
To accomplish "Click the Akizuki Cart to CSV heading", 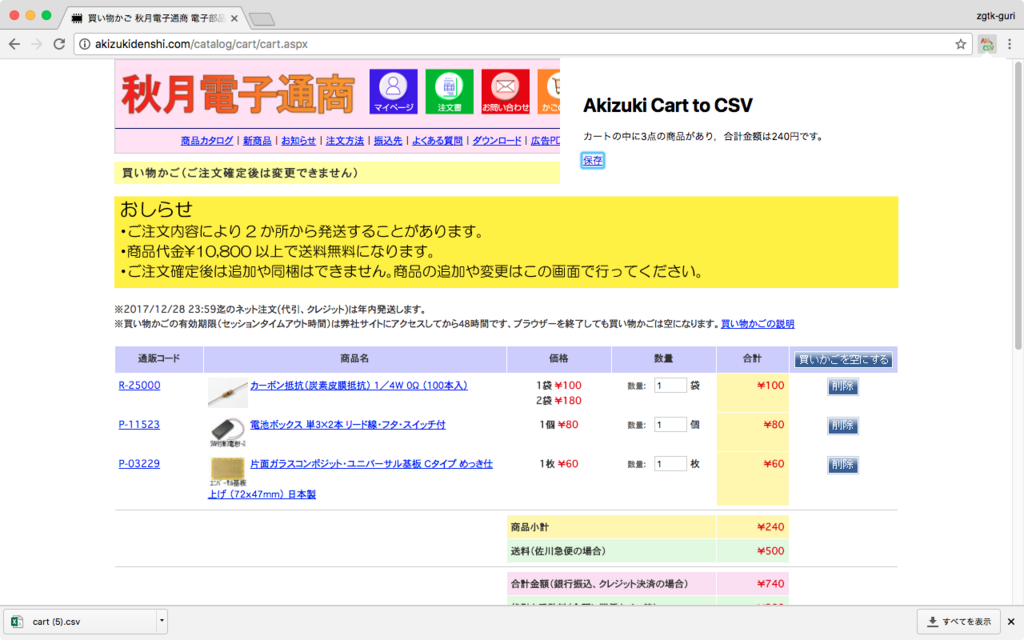I will 667,105.
